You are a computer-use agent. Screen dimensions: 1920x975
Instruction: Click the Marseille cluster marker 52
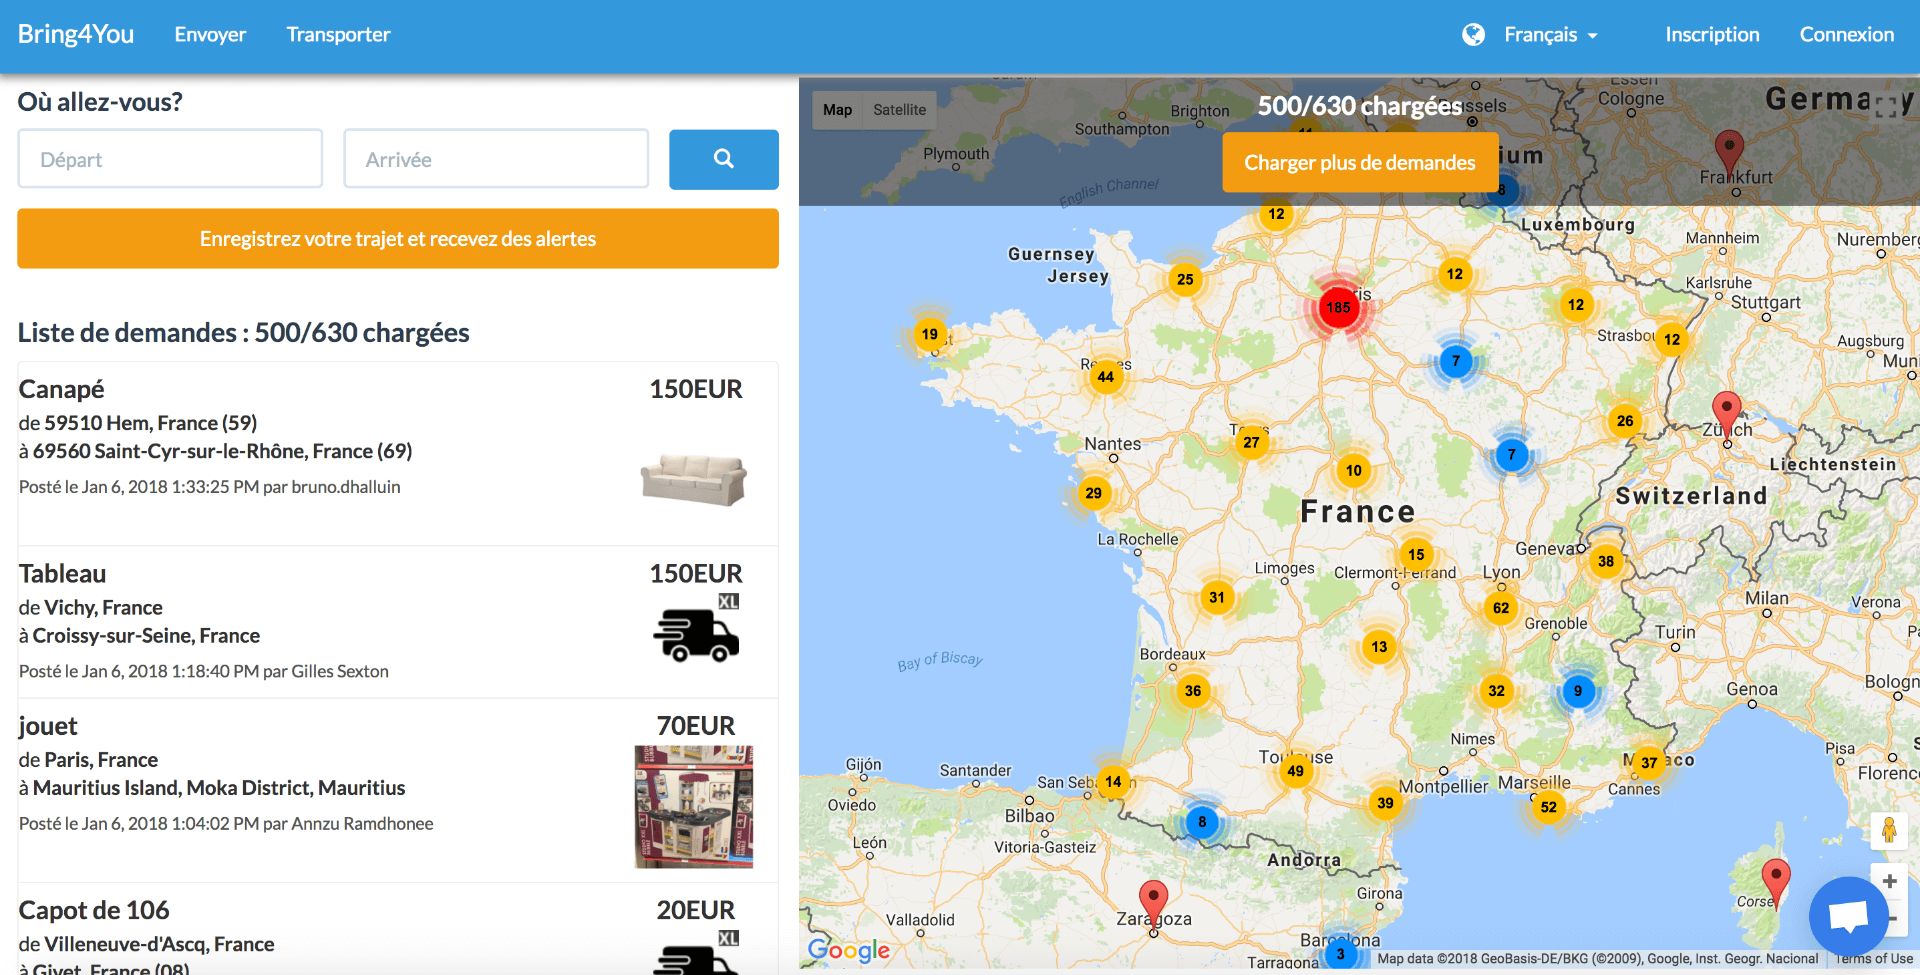coord(1548,807)
